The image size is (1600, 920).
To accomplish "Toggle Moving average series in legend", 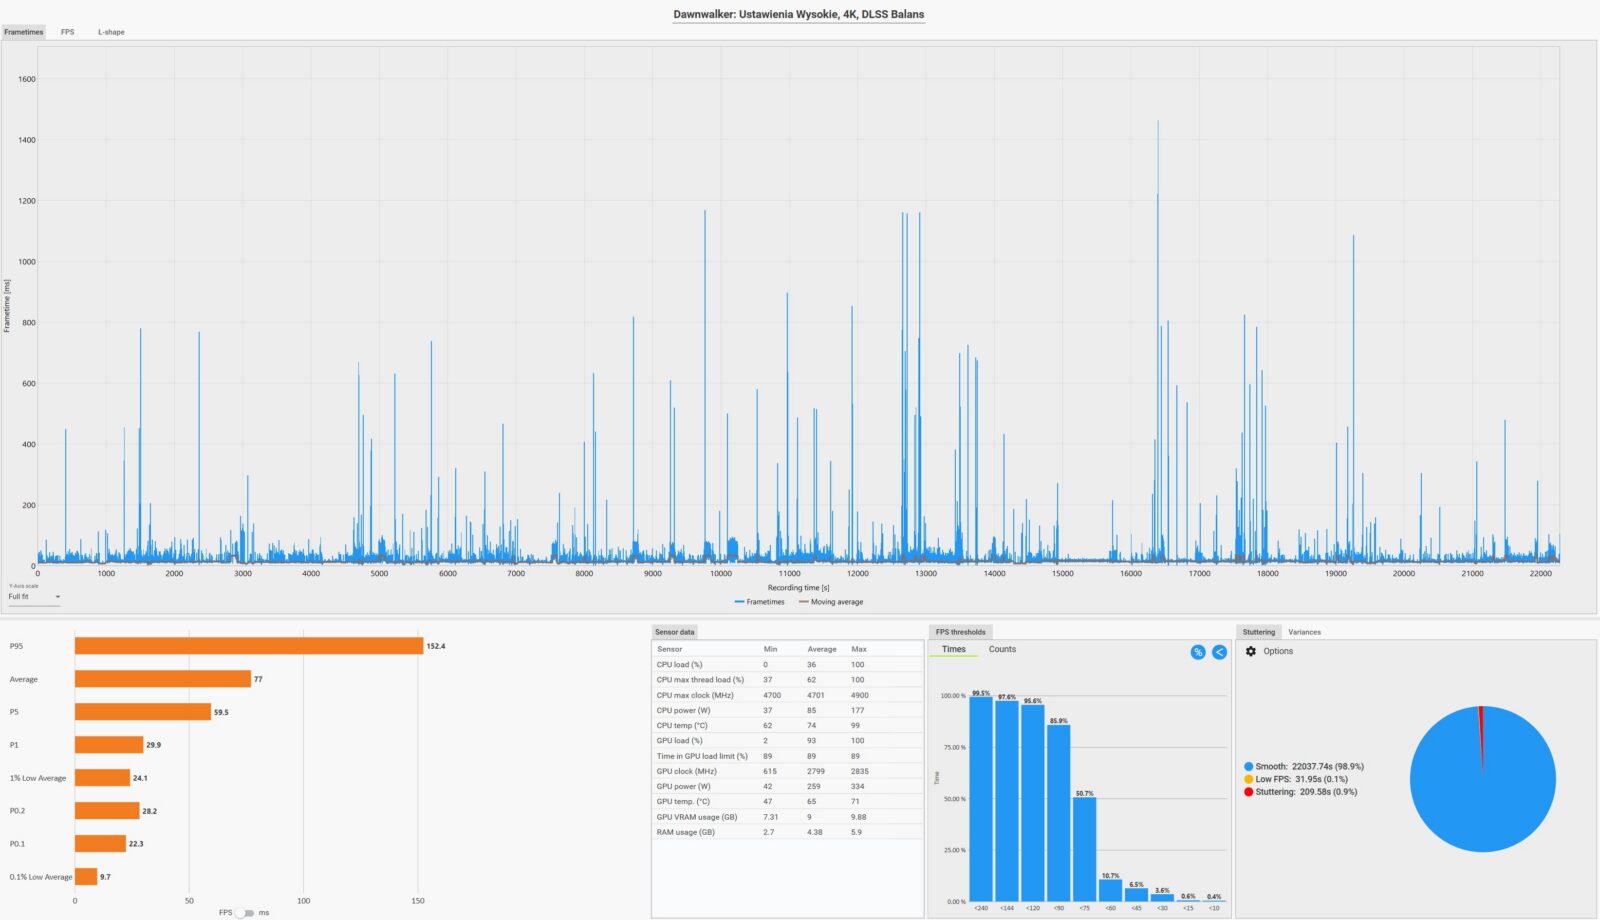I will tap(831, 602).
